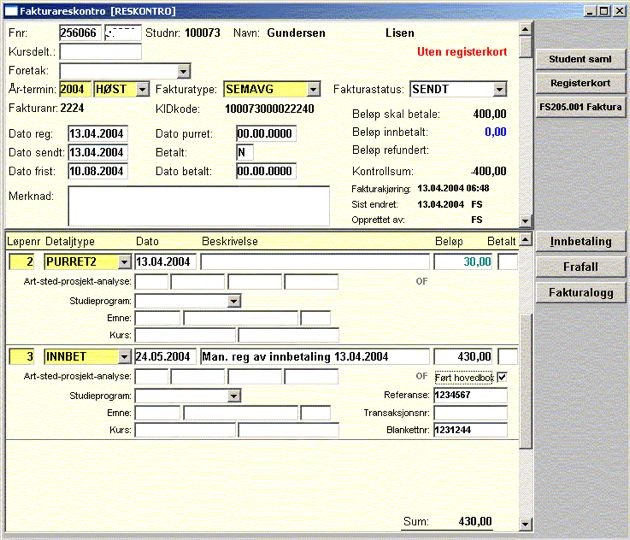
Task: Click the PURRET2 date field 13.04.2004
Action: coord(165,262)
